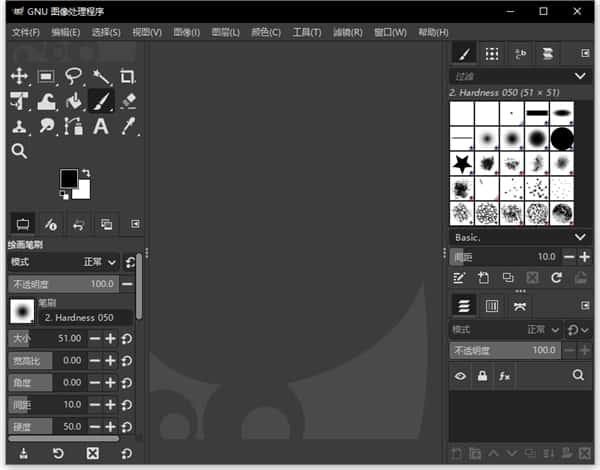The height and width of the screenshot is (470, 600).
Task: Toggle layer visibility eye icon
Action: tap(461, 375)
